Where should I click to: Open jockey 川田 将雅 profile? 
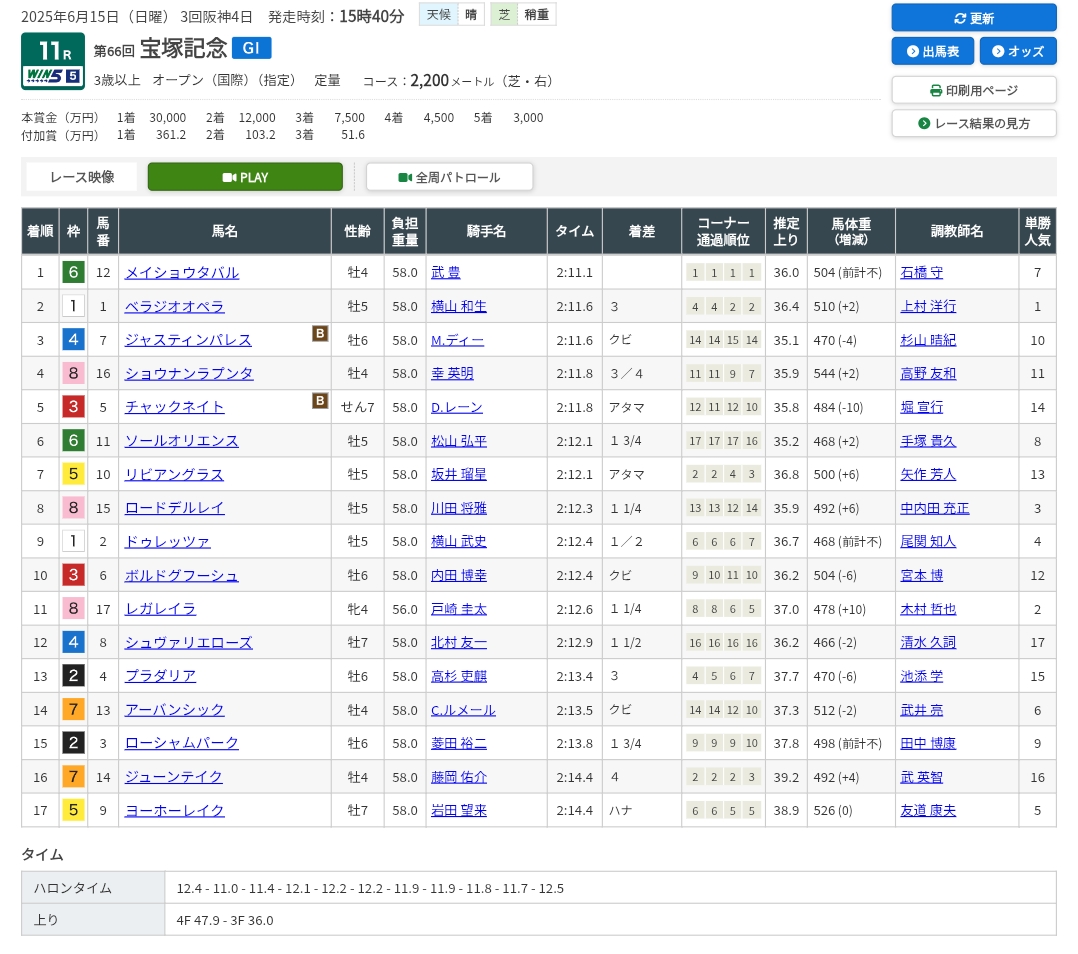coord(459,509)
